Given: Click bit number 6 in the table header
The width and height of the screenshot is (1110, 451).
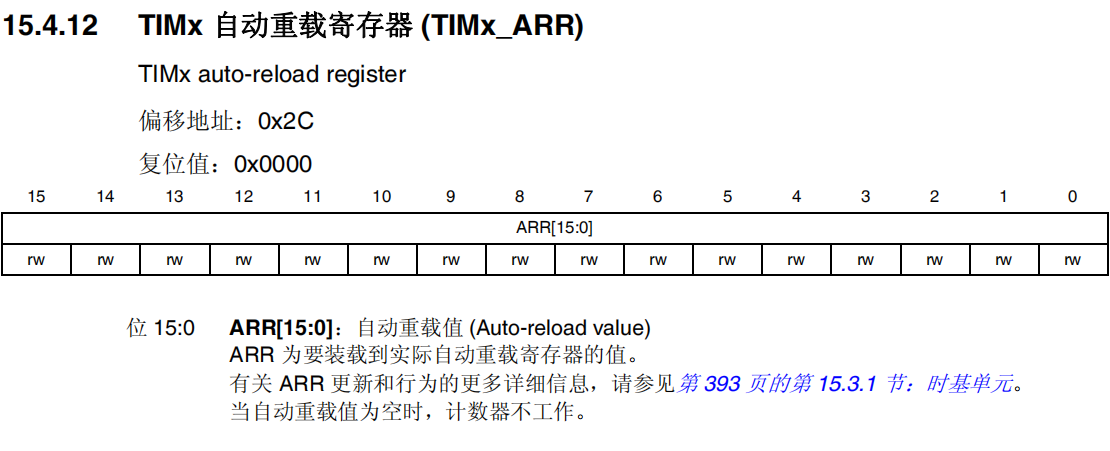Looking at the screenshot, I should click(658, 197).
